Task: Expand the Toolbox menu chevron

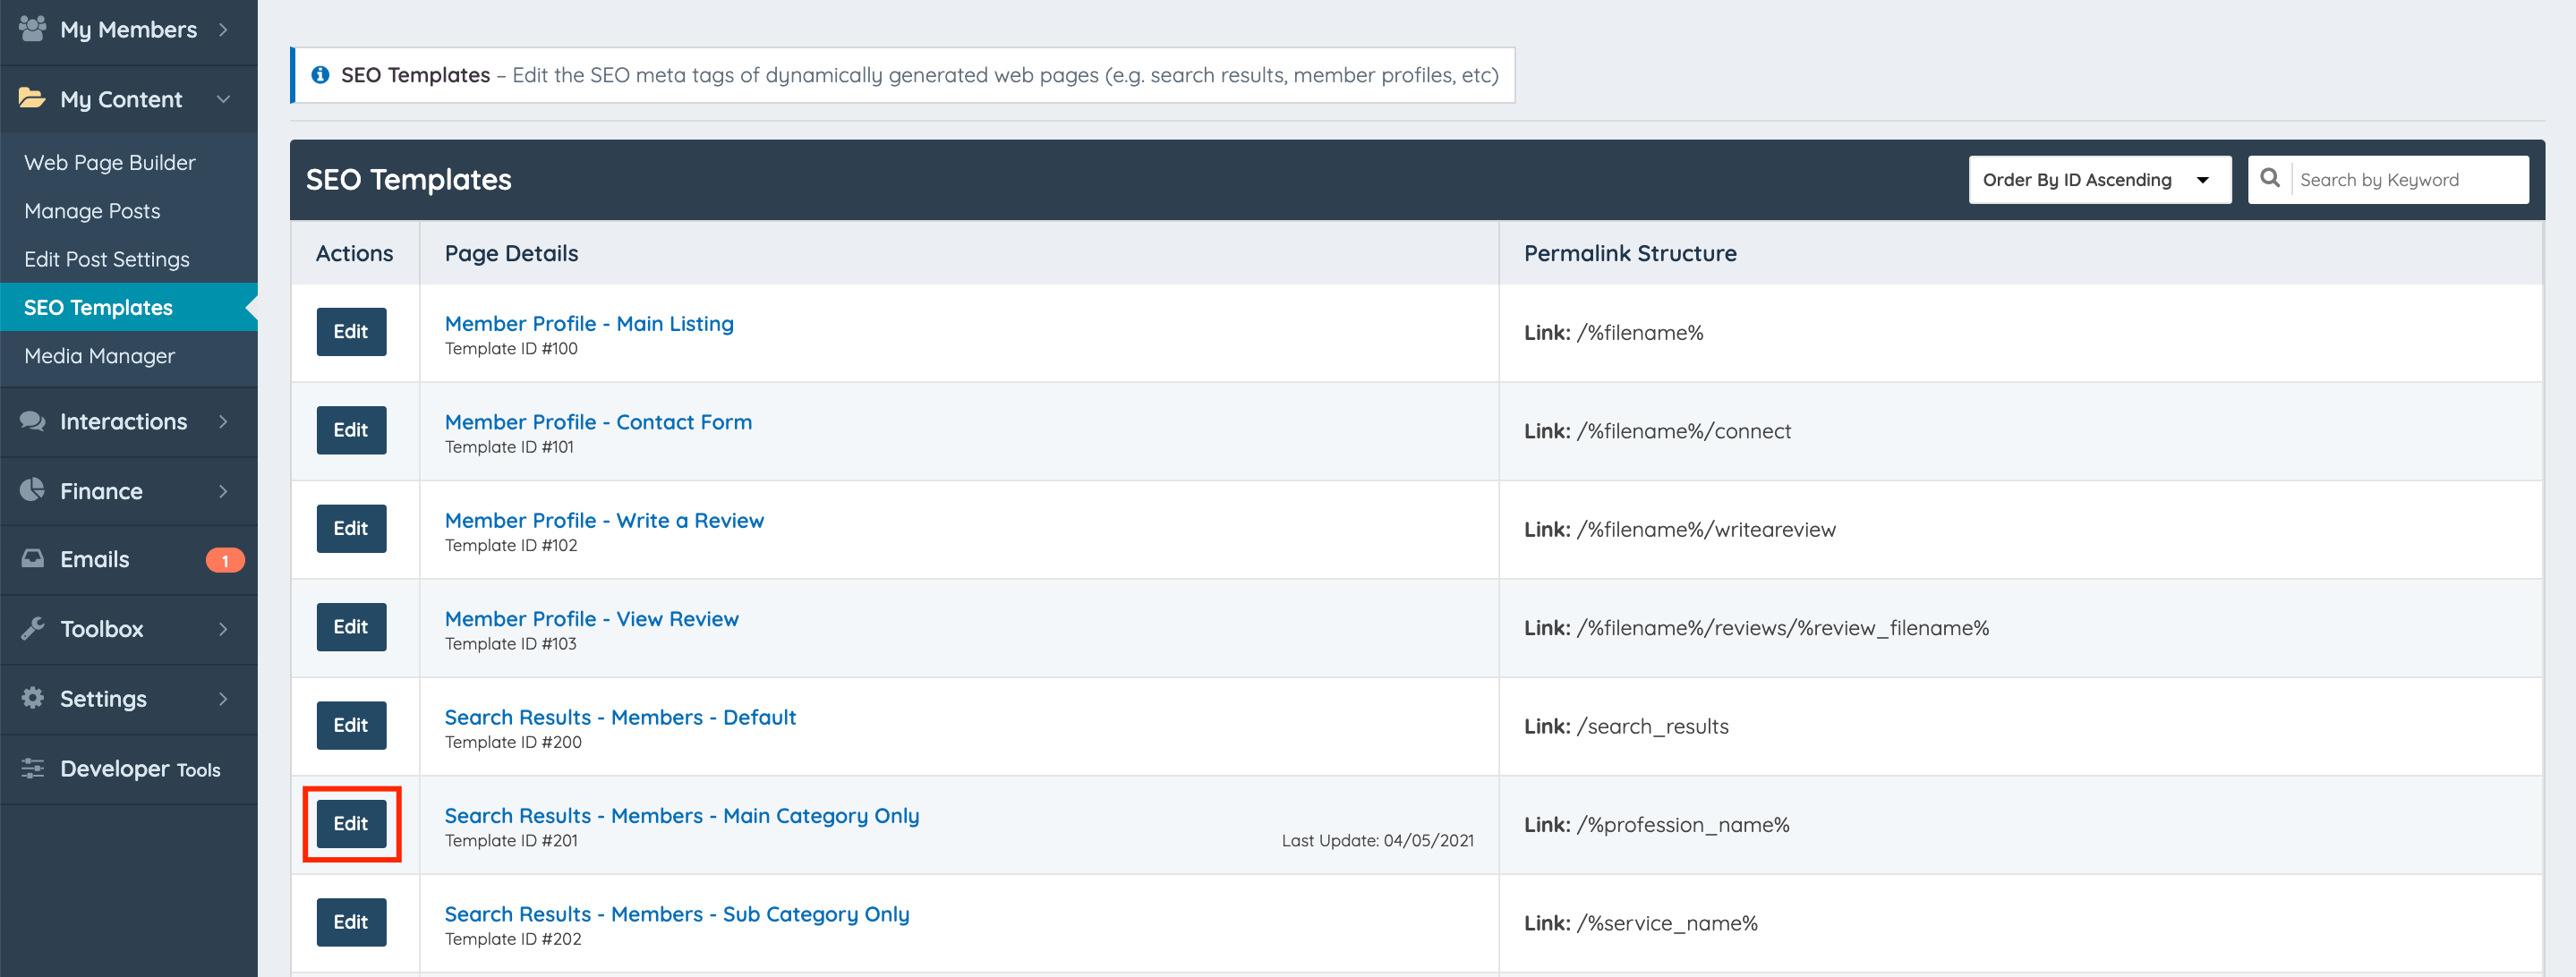Action: (x=223, y=629)
